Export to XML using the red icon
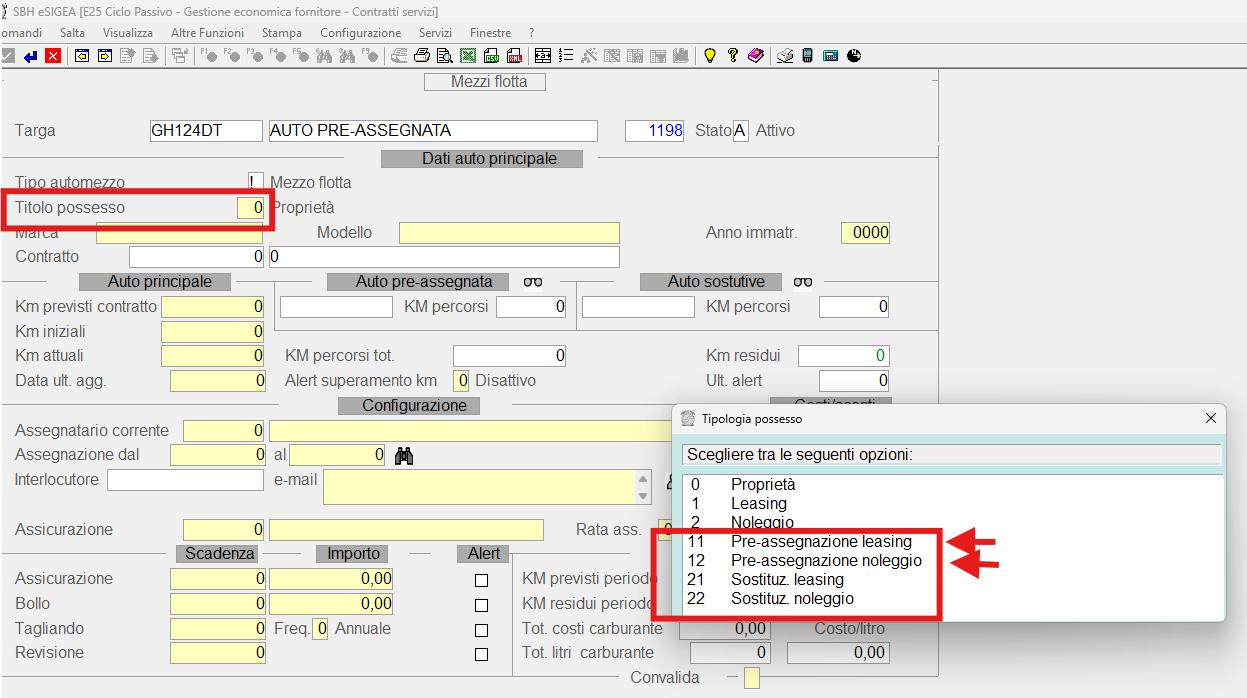The image size is (1247, 698). click(x=514, y=56)
